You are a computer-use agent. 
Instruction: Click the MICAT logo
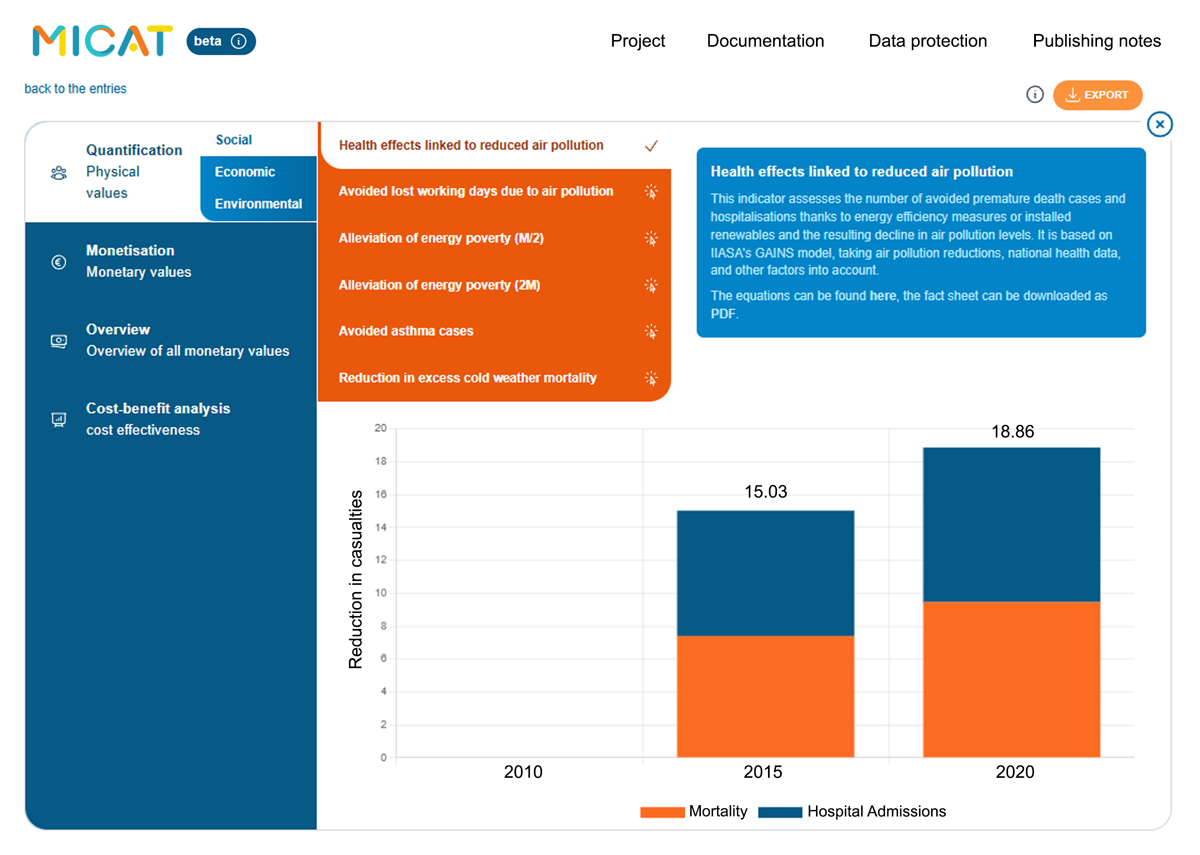[x=102, y=41]
